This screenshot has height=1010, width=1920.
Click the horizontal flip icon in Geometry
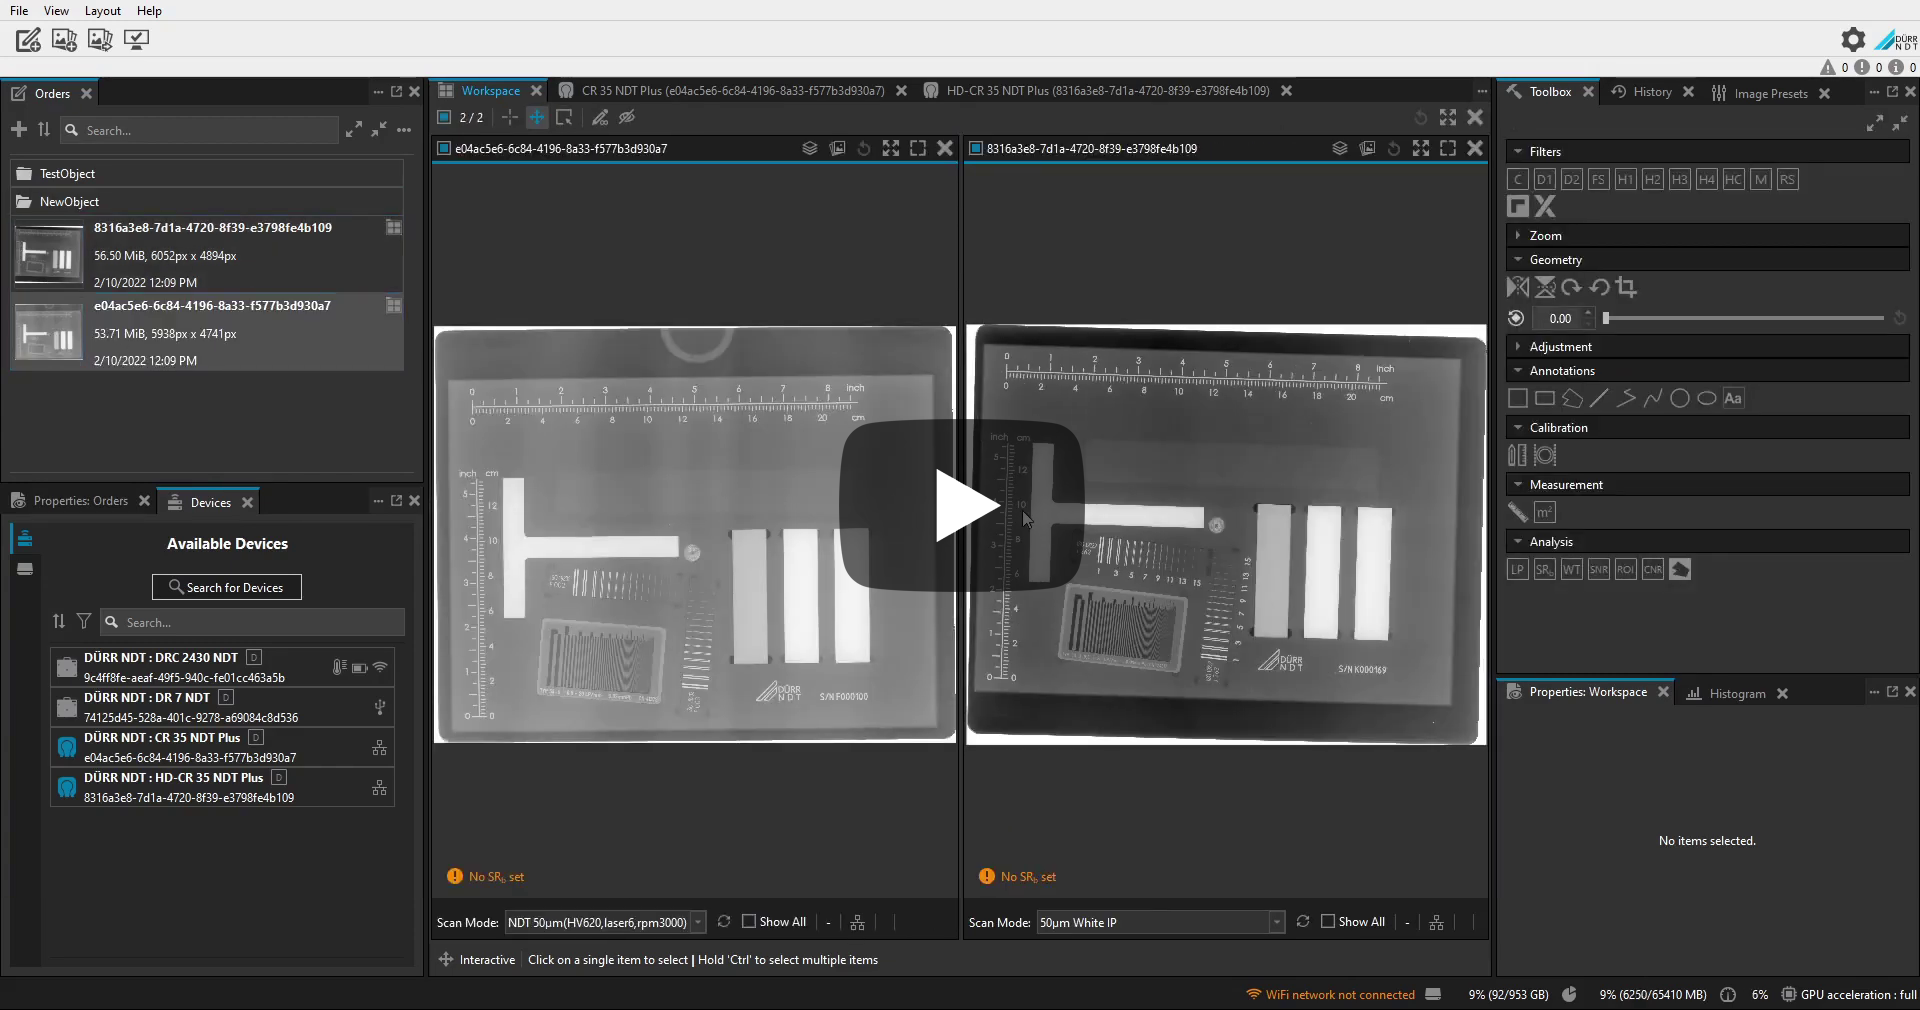[x=1517, y=288]
